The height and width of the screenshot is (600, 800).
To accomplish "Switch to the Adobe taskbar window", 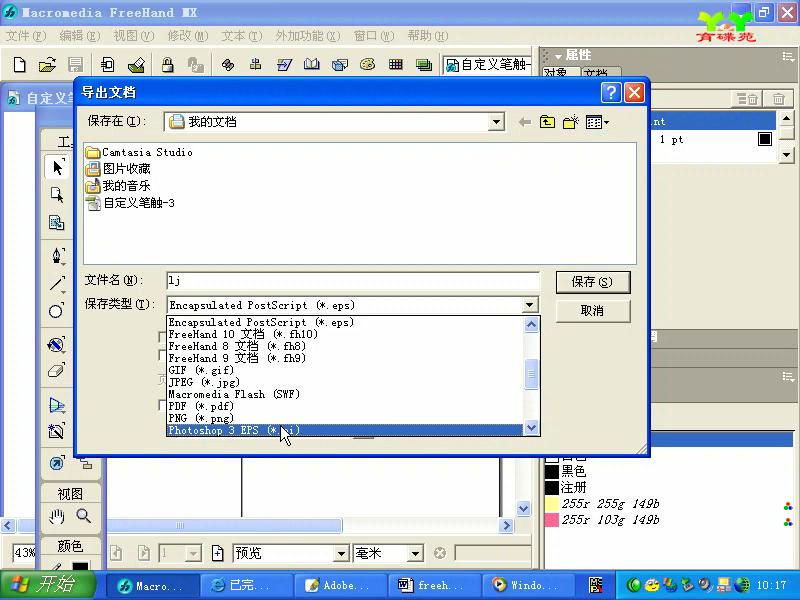I will [x=342, y=585].
